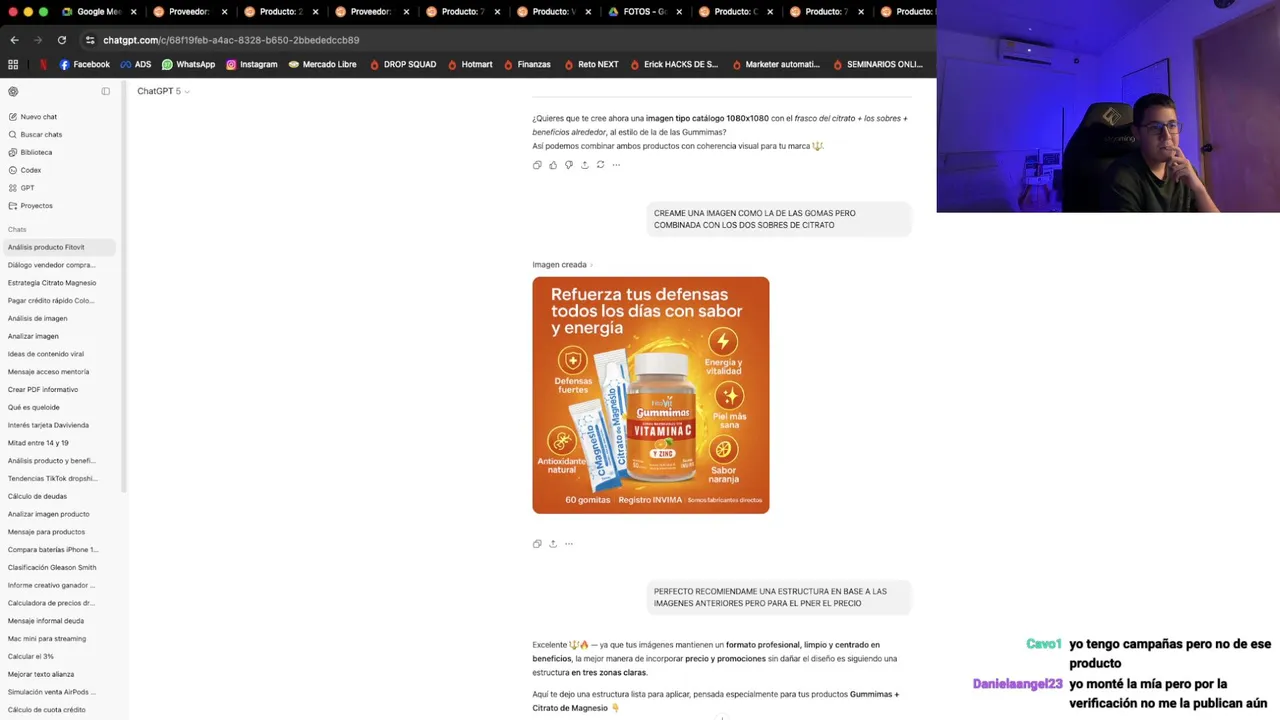The height and width of the screenshot is (720, 1280).
Task: Open Erick HACKS DE S... bookmark
Action: point(673,64)
